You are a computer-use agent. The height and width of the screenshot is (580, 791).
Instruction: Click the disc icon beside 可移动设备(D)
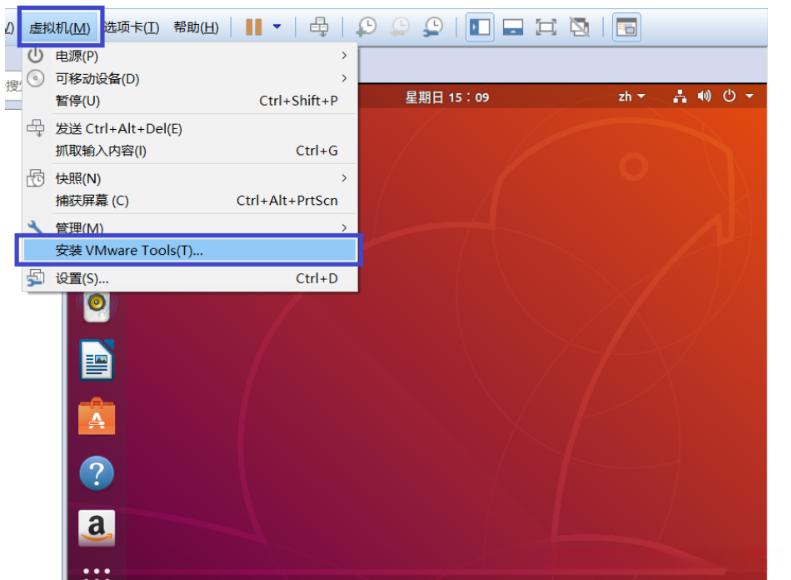click(35, 78)
